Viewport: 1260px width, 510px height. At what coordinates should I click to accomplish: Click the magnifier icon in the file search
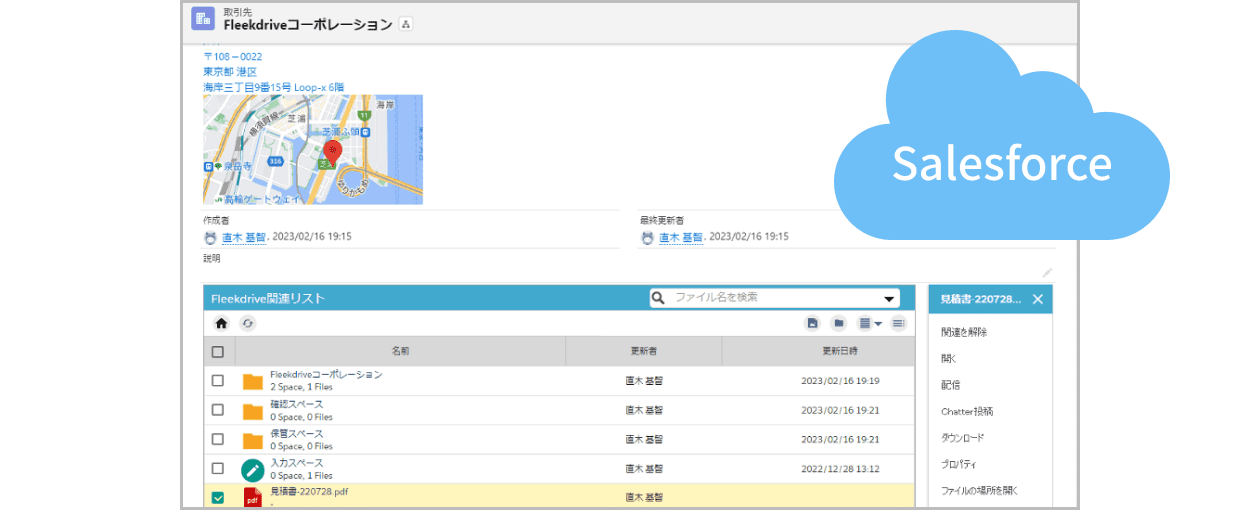pos(658,298)
